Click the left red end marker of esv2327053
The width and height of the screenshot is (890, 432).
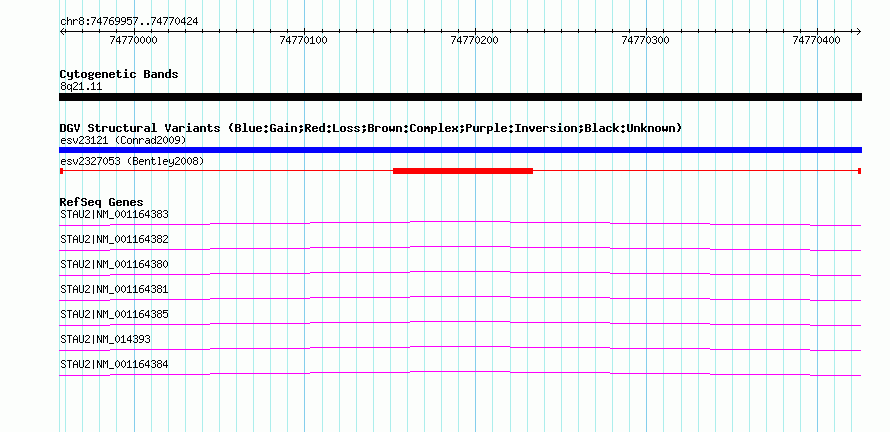[61, 171]
